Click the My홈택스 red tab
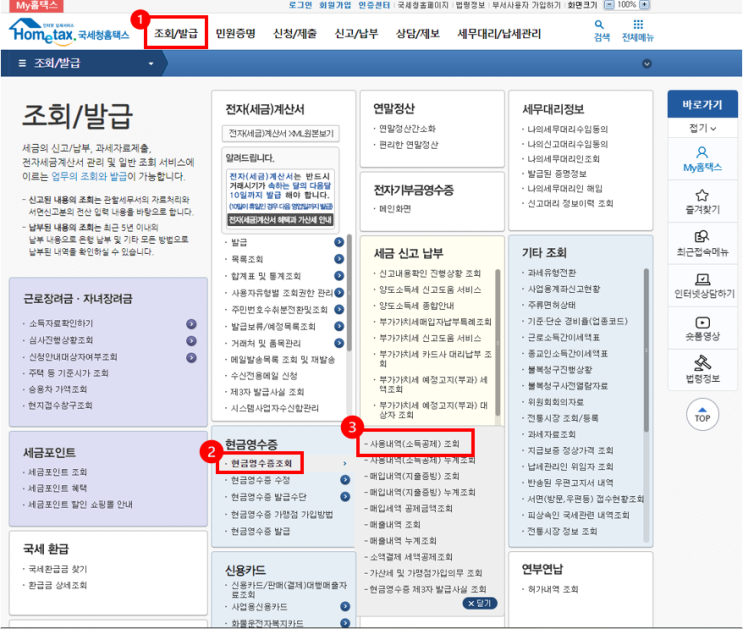The height and width of the screenshot is (629, 743). [36, 6]
